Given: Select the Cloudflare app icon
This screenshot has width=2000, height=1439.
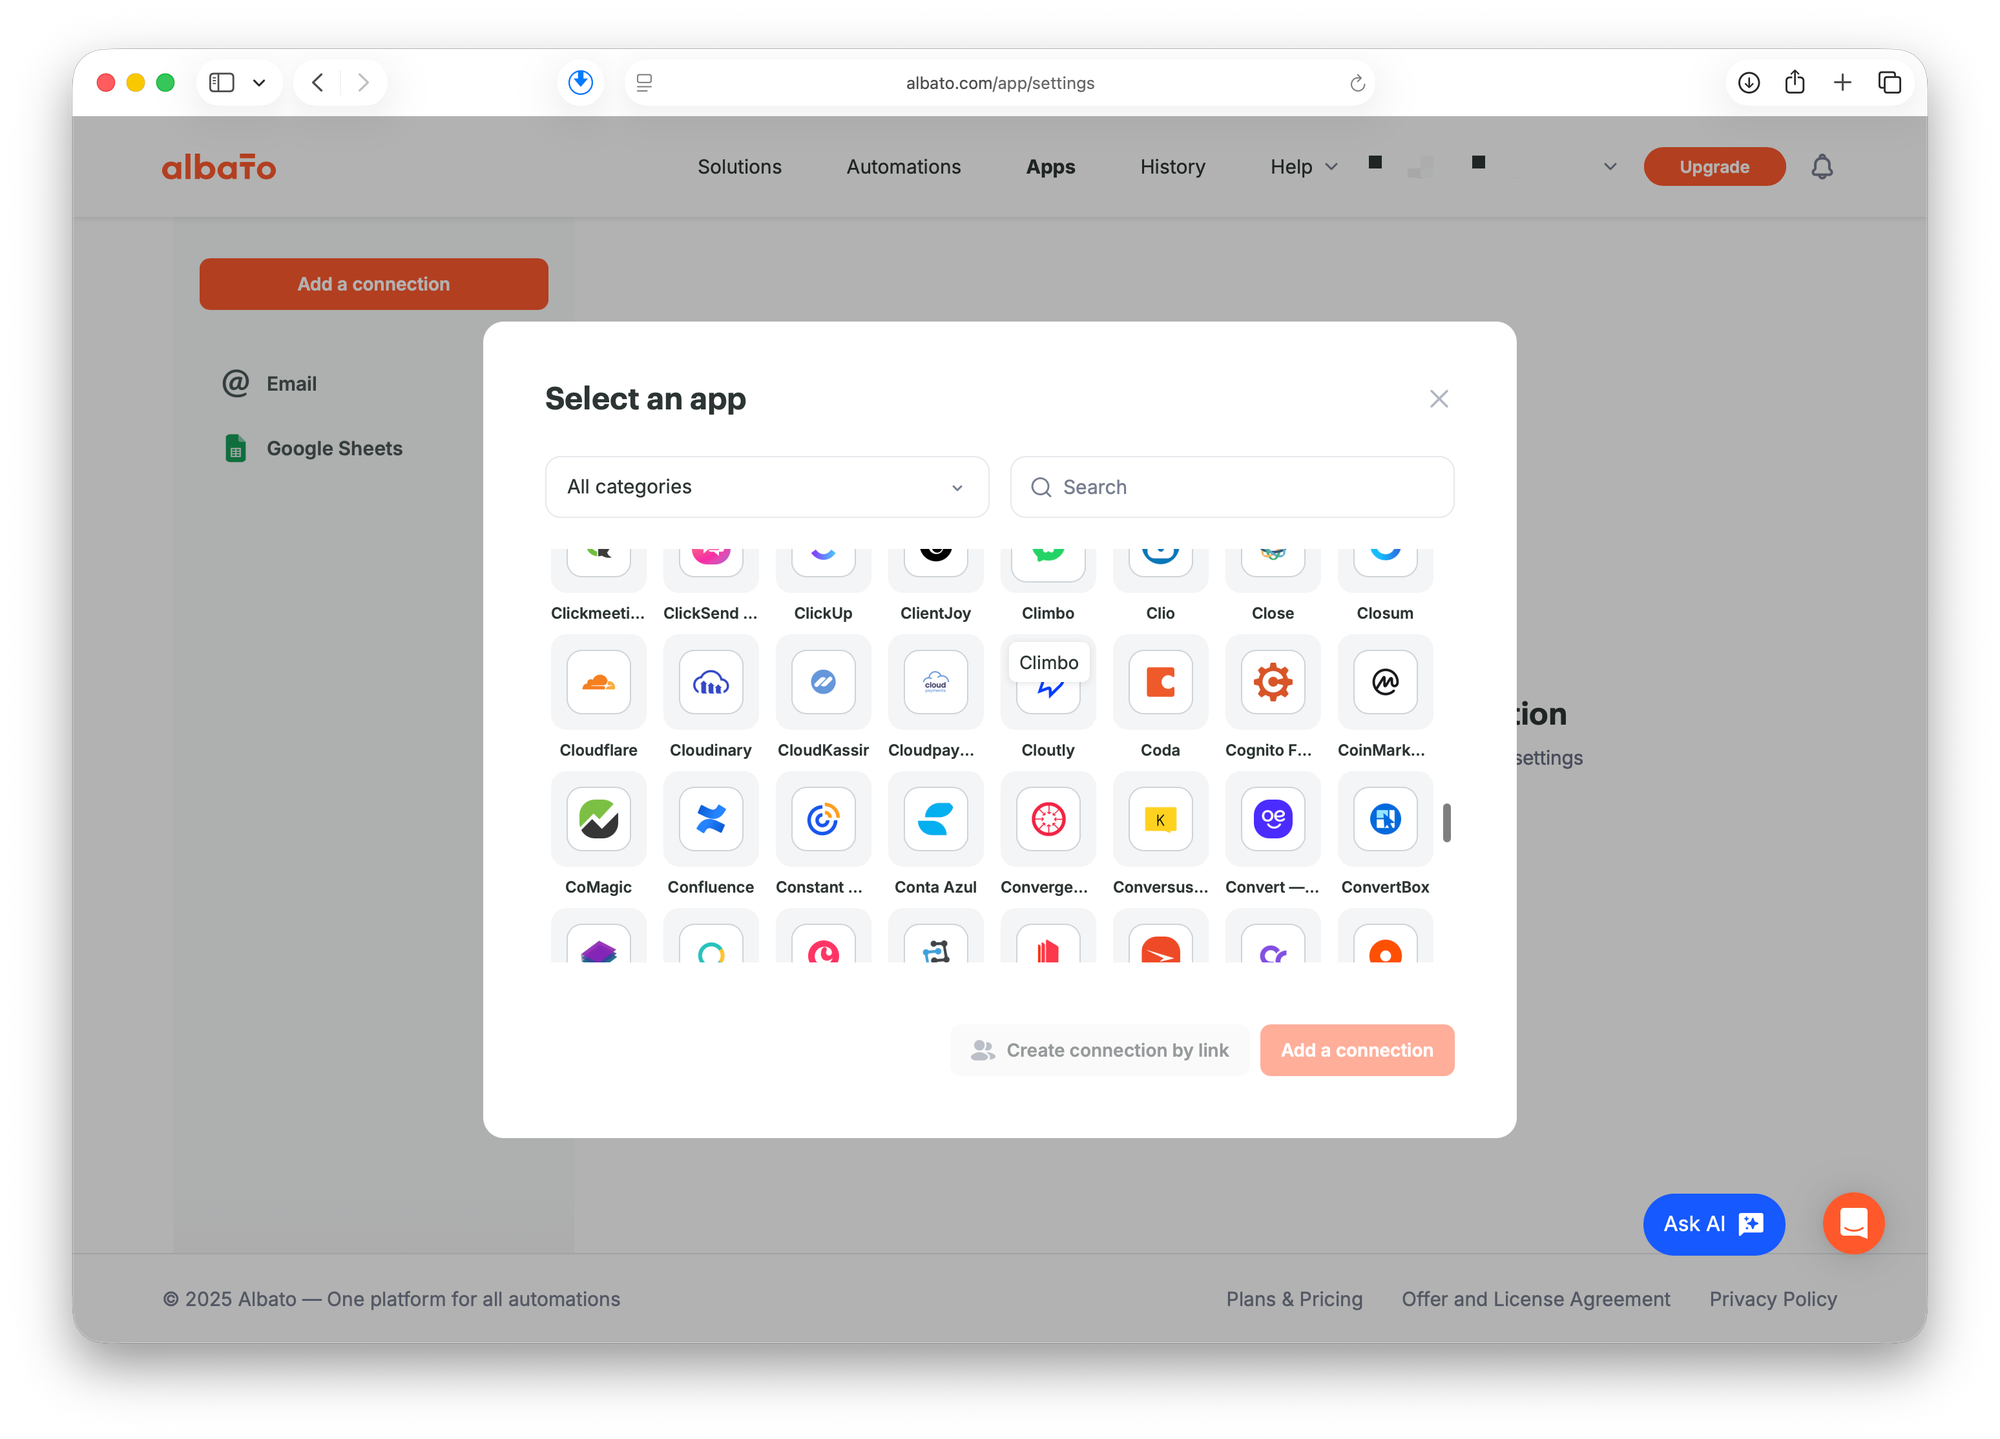Looking at the screenshot, I should pos(598,683).
